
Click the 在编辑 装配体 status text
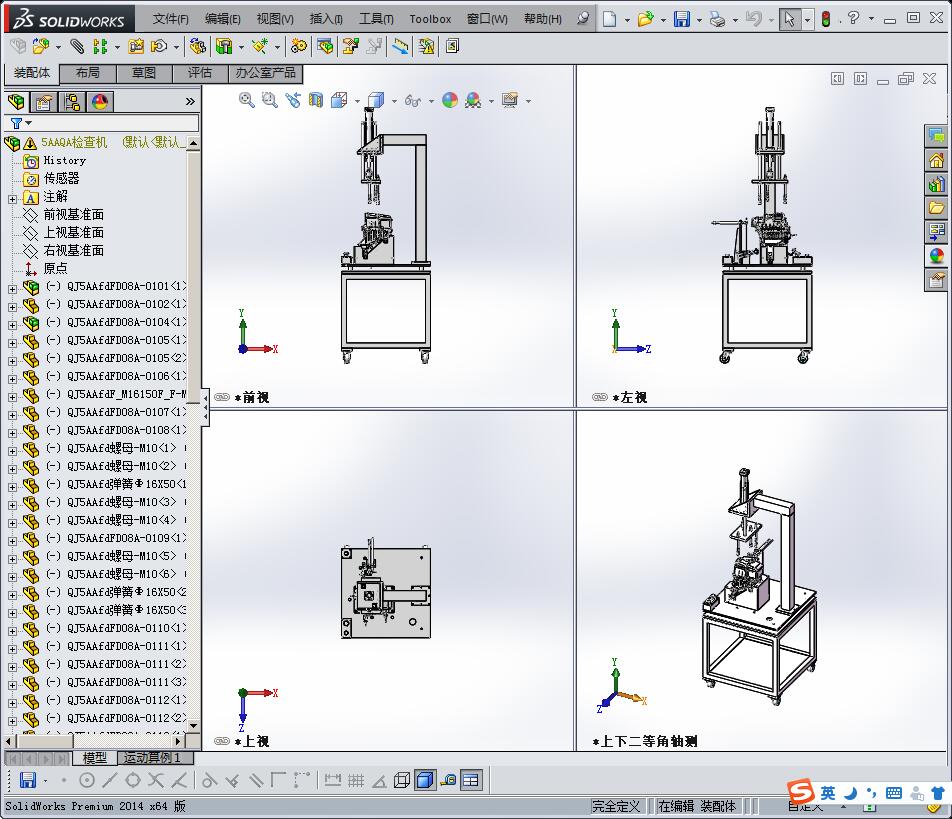click(x=696, y=806)
